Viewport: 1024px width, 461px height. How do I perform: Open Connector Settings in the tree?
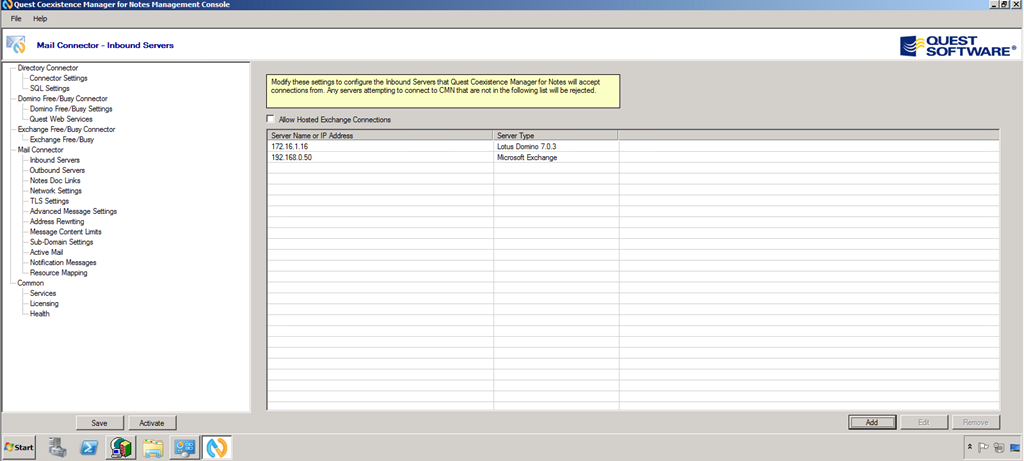(x=59, y=78)
